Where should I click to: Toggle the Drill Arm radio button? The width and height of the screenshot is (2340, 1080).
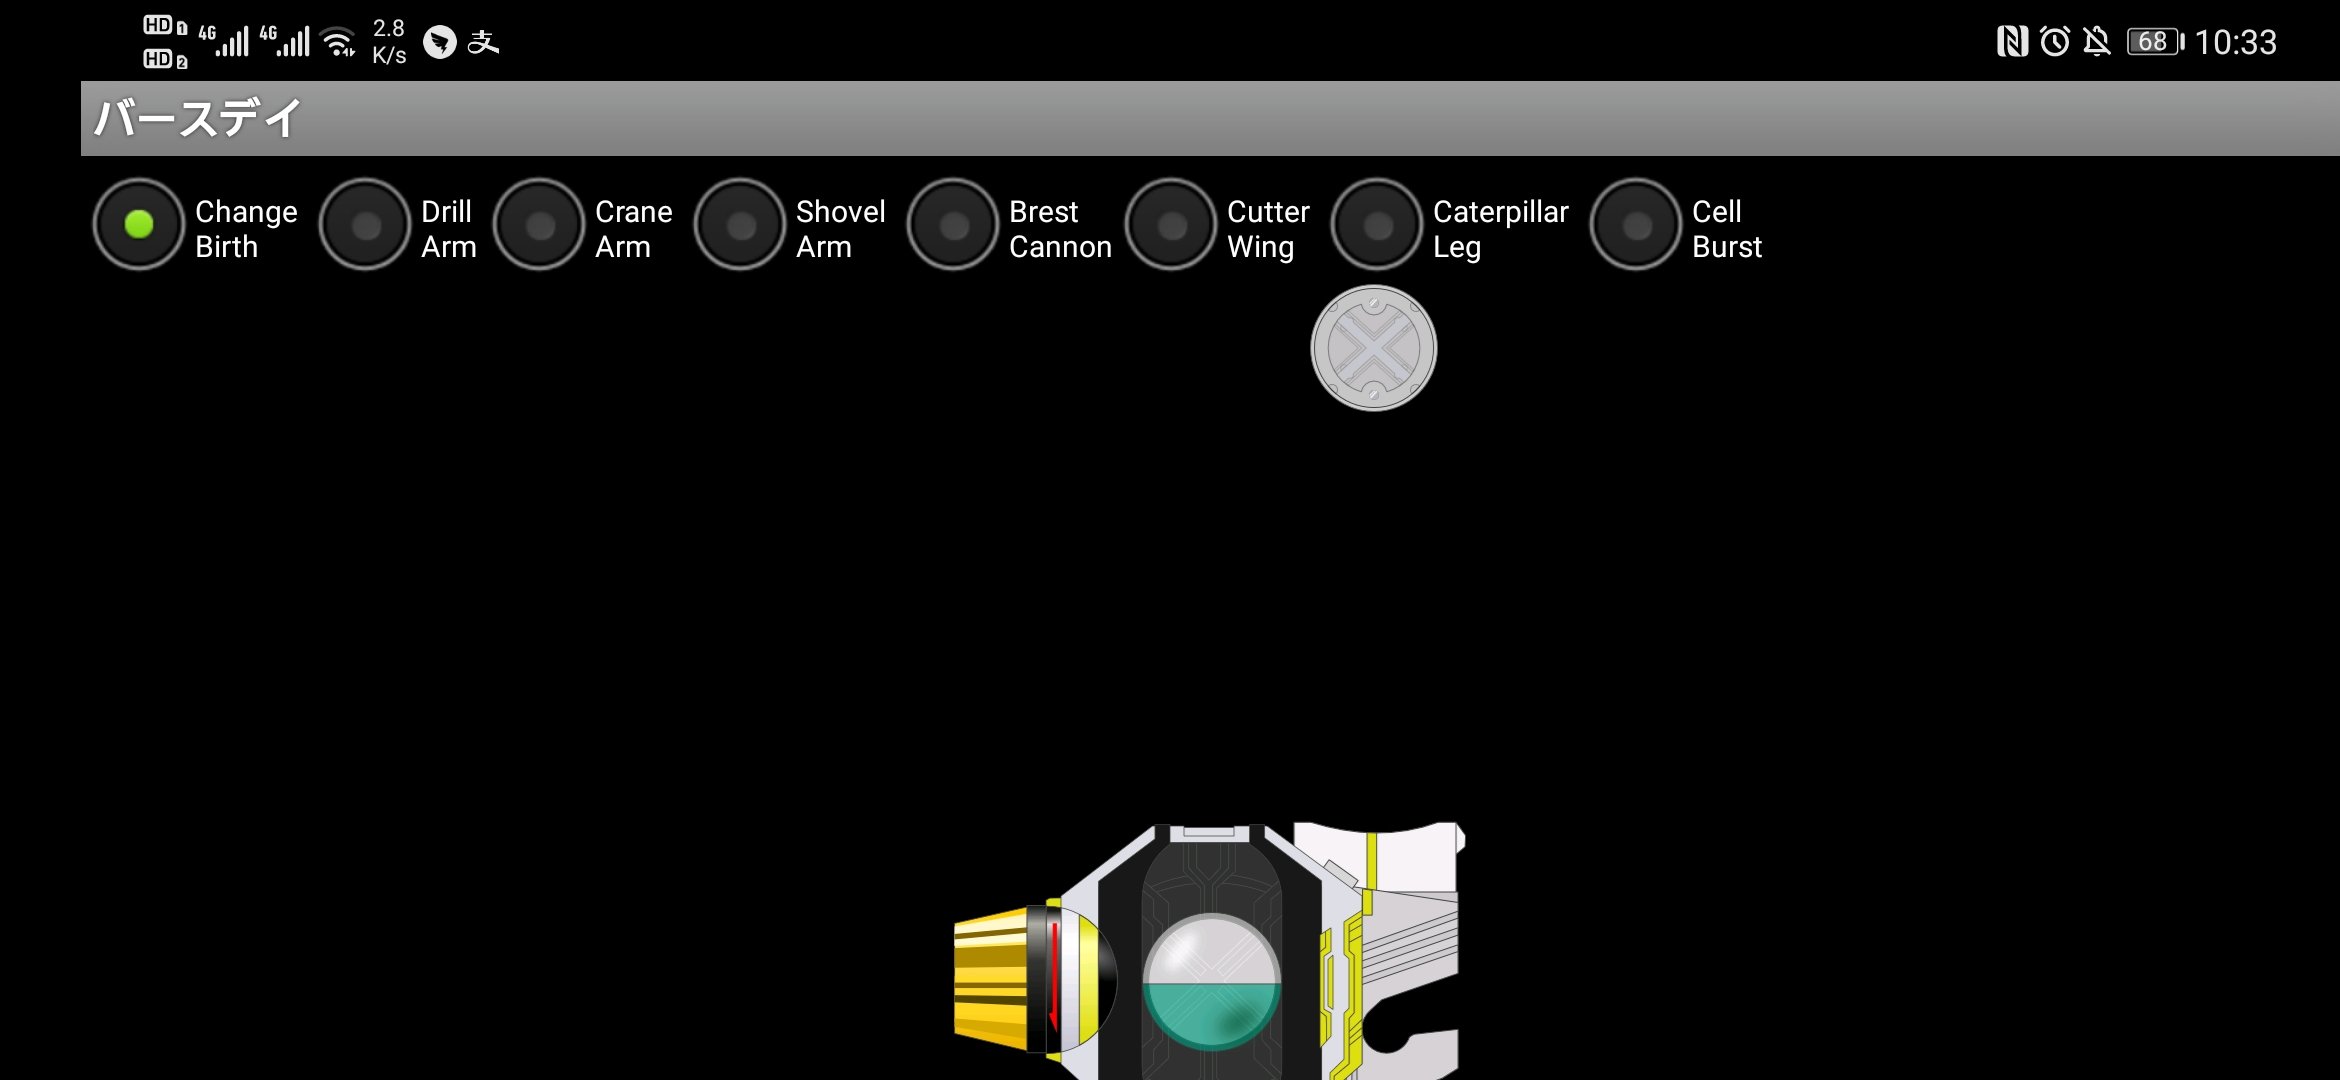(x=366, y=227)
